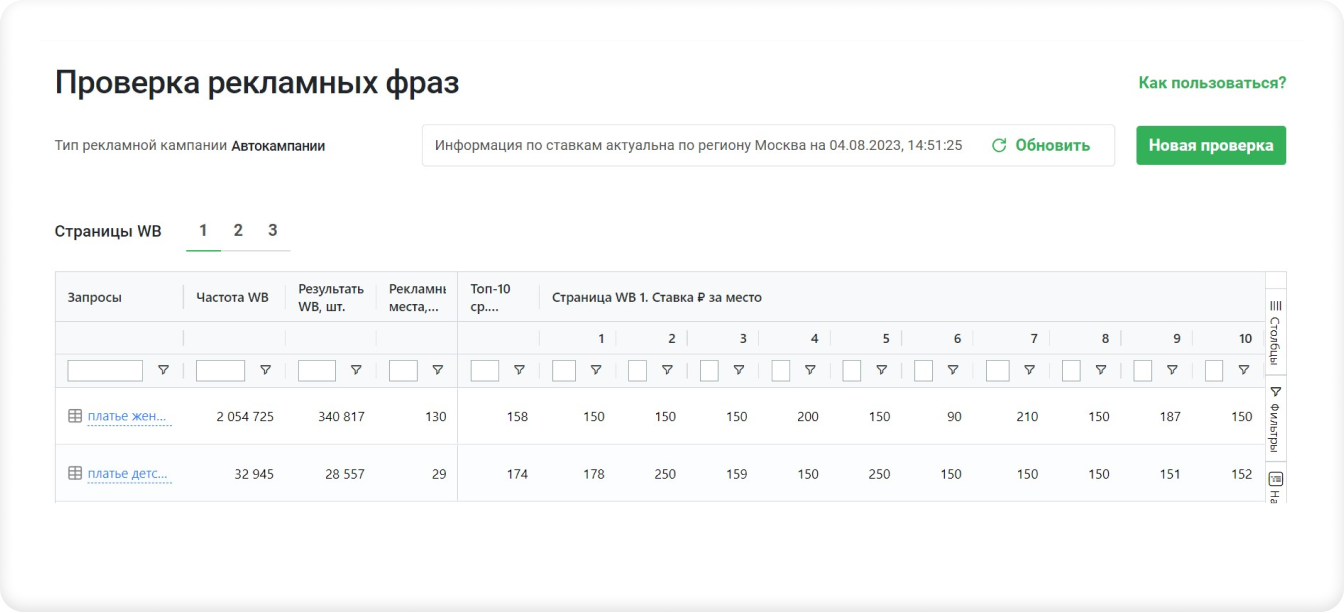The height and width of the screenshot is (613, 1344).
Task: Click the filter funnel for Результат WB column
Action: pos(356,370)
